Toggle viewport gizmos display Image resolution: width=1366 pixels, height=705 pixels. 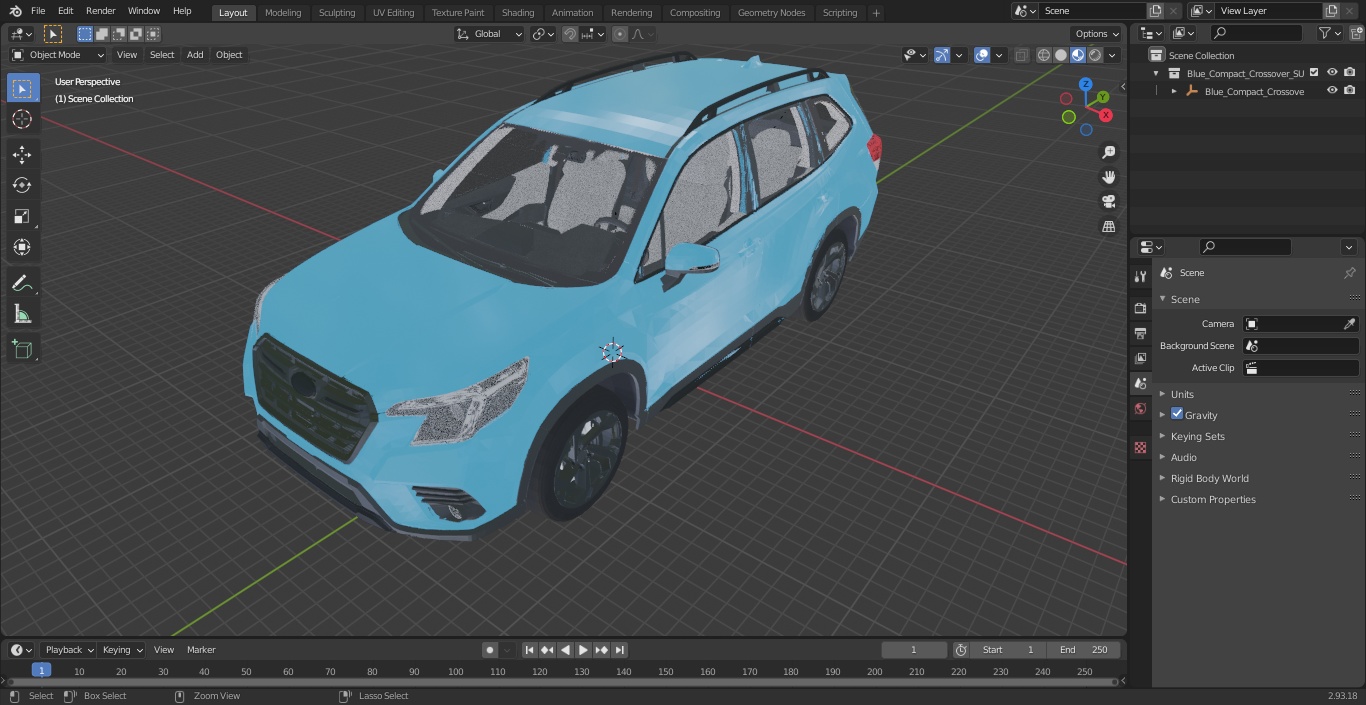coord(942,55)
